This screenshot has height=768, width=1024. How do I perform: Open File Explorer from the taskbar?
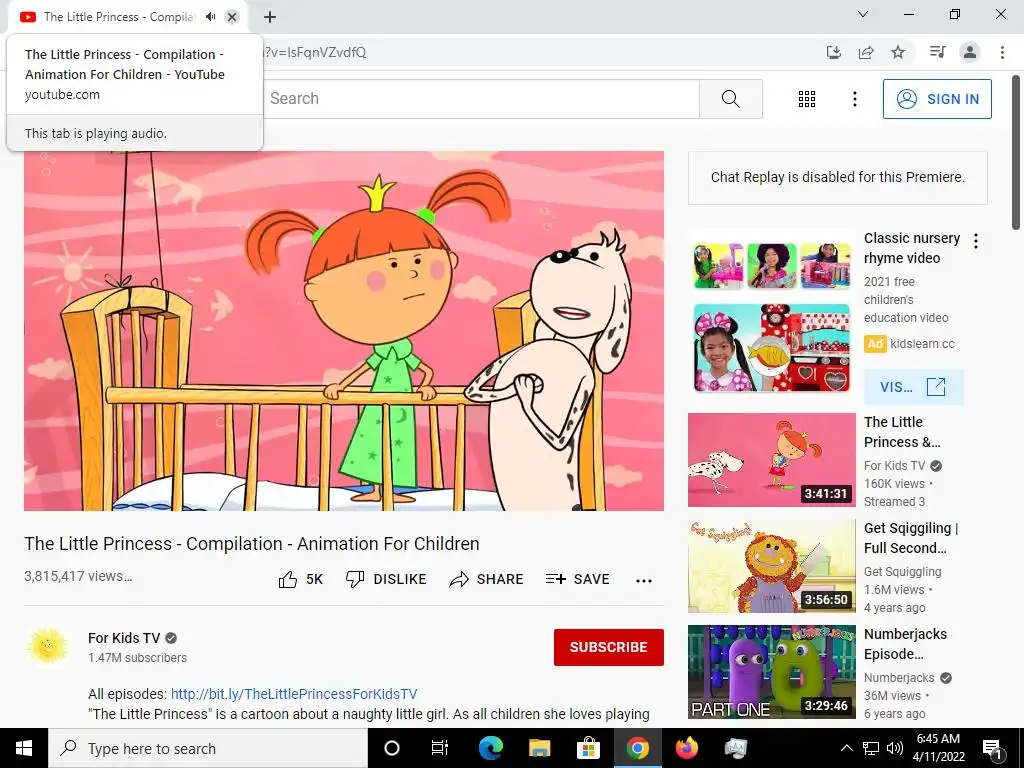tap(539, 748)
